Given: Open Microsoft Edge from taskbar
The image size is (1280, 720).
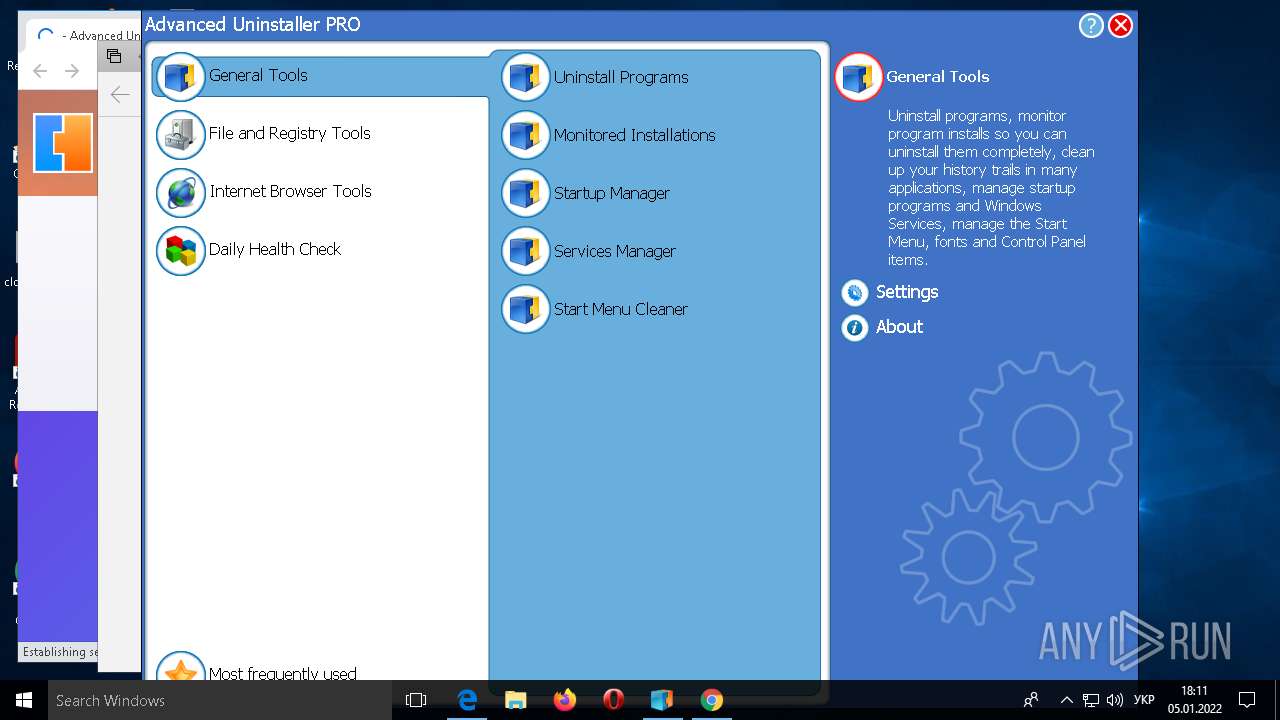Looking at the screenshot, I should pos(467,700).
